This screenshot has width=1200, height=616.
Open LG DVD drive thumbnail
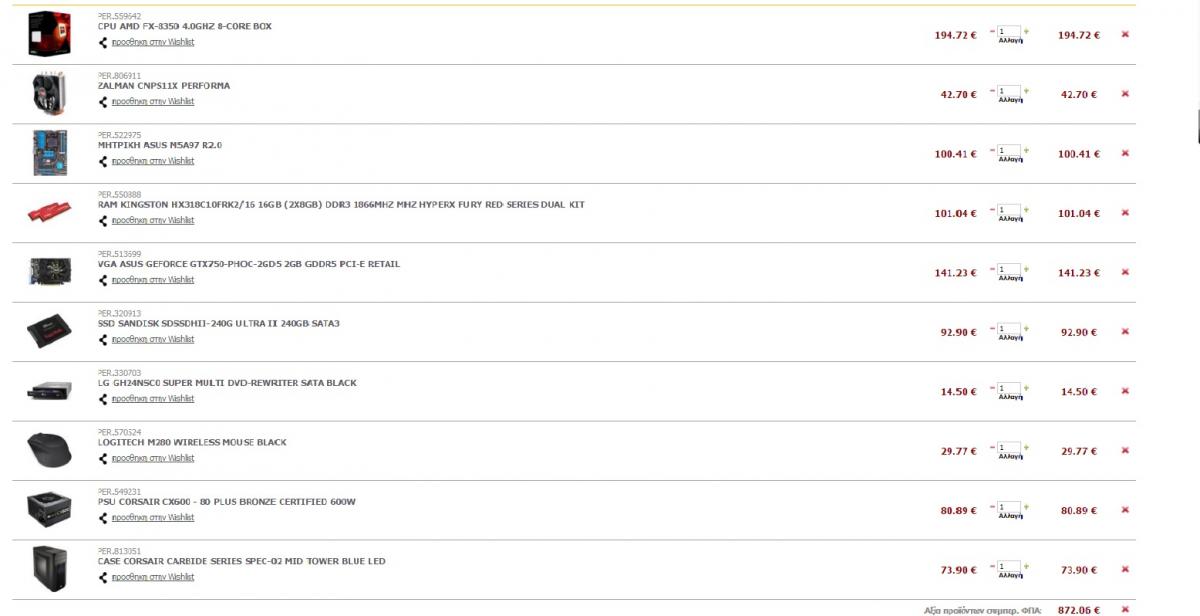click(x=50, y=391)
